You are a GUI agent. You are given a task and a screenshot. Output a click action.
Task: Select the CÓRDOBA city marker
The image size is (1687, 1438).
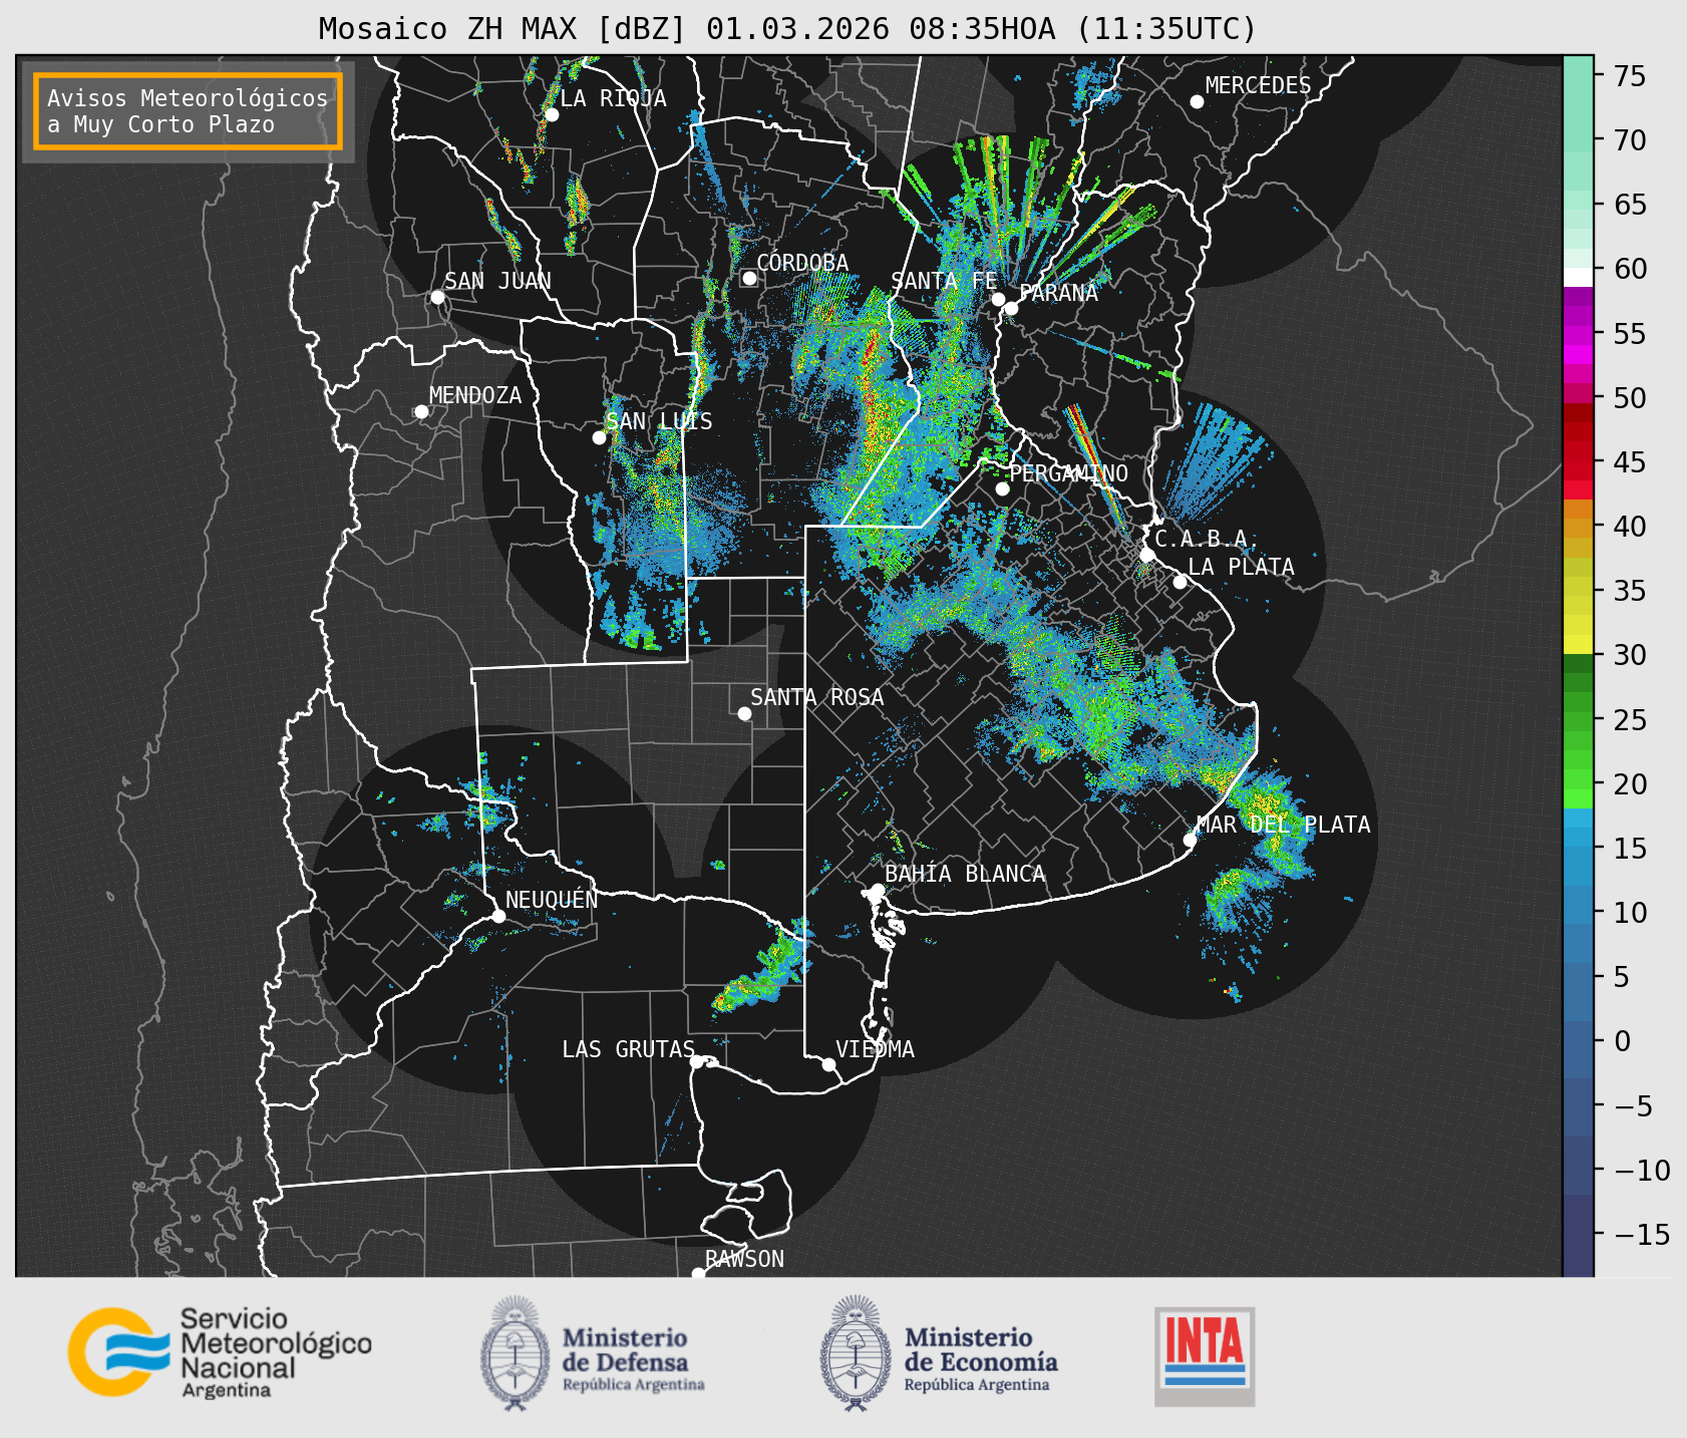click(x=749, y=278)
